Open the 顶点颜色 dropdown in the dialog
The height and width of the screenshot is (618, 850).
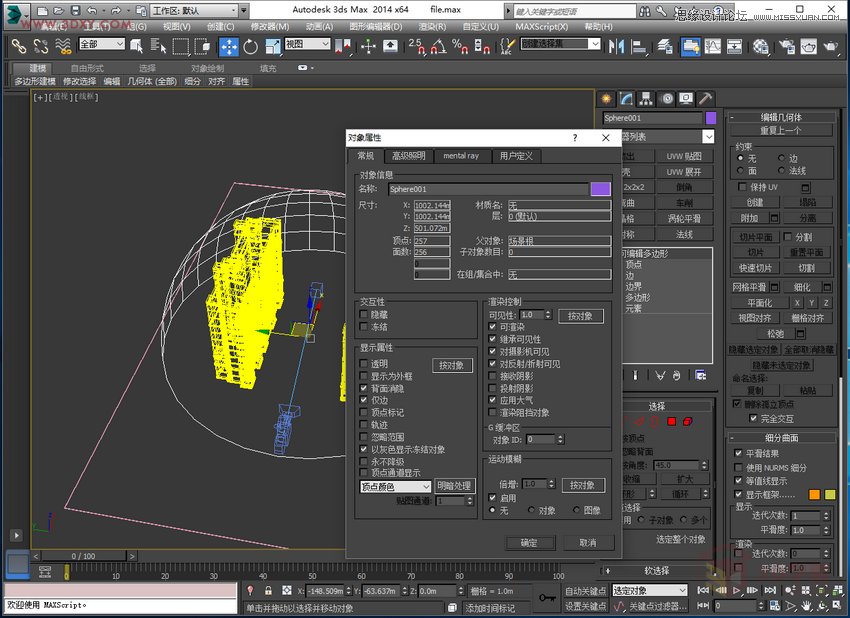[395, 486]
